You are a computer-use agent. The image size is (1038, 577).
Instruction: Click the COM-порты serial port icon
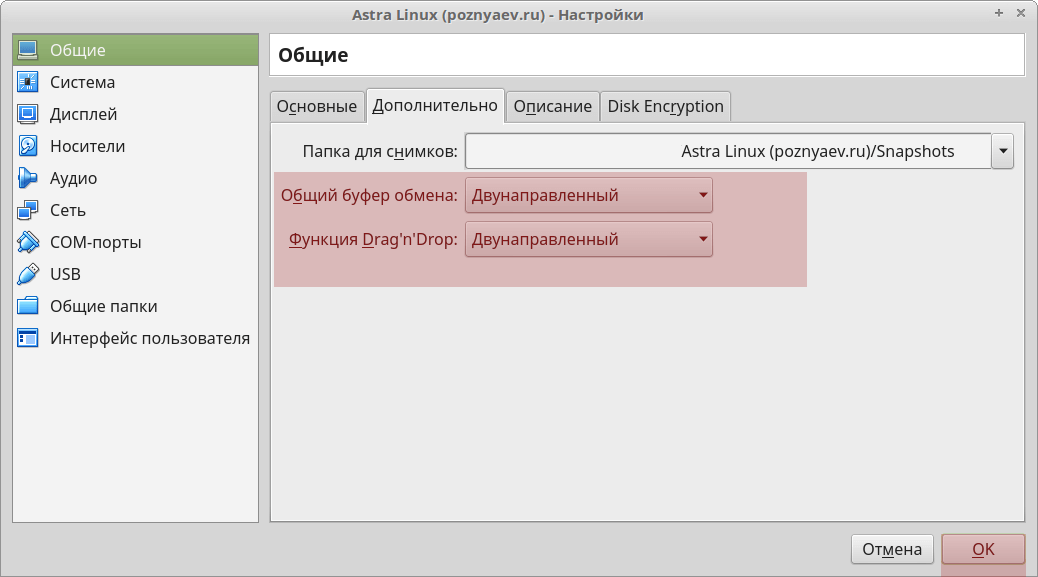(28, 242)
